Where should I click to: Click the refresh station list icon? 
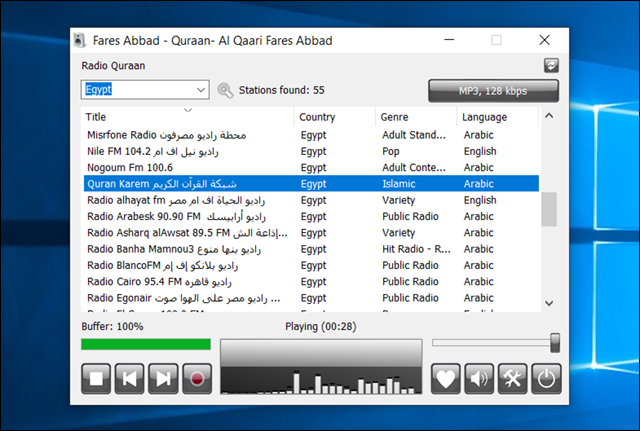click(551, 65)
